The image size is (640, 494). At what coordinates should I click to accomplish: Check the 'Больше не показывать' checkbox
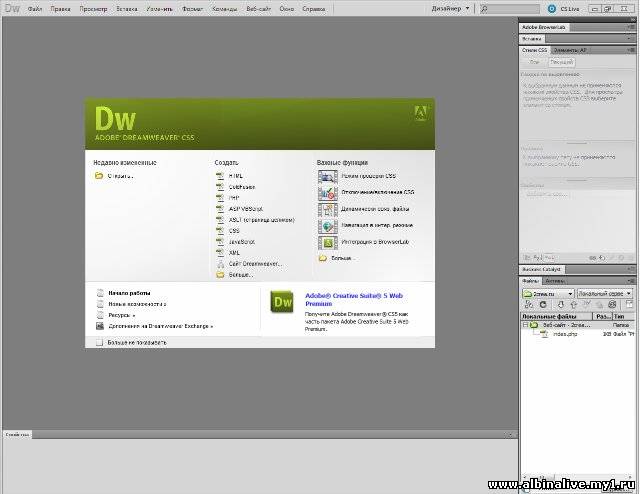pyautogui.click(x=99, y=343)
